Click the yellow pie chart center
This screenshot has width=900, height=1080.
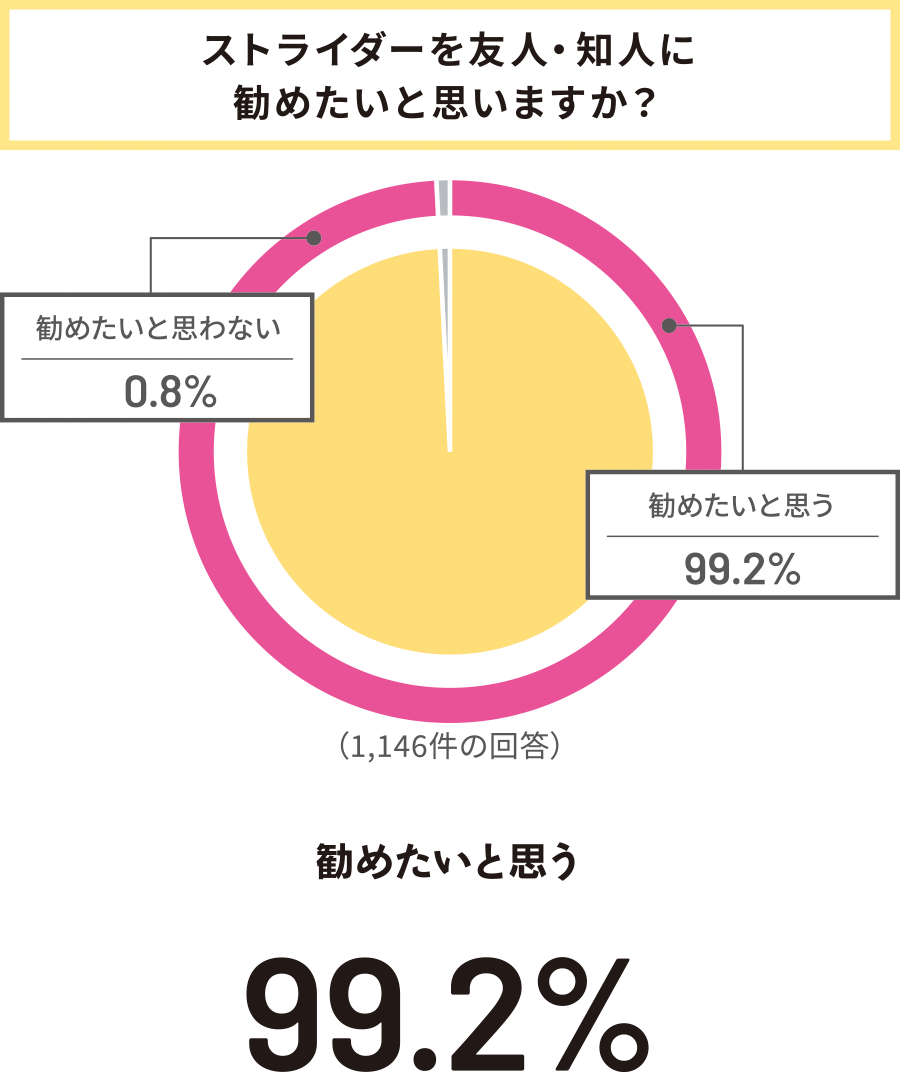[450, 452]
